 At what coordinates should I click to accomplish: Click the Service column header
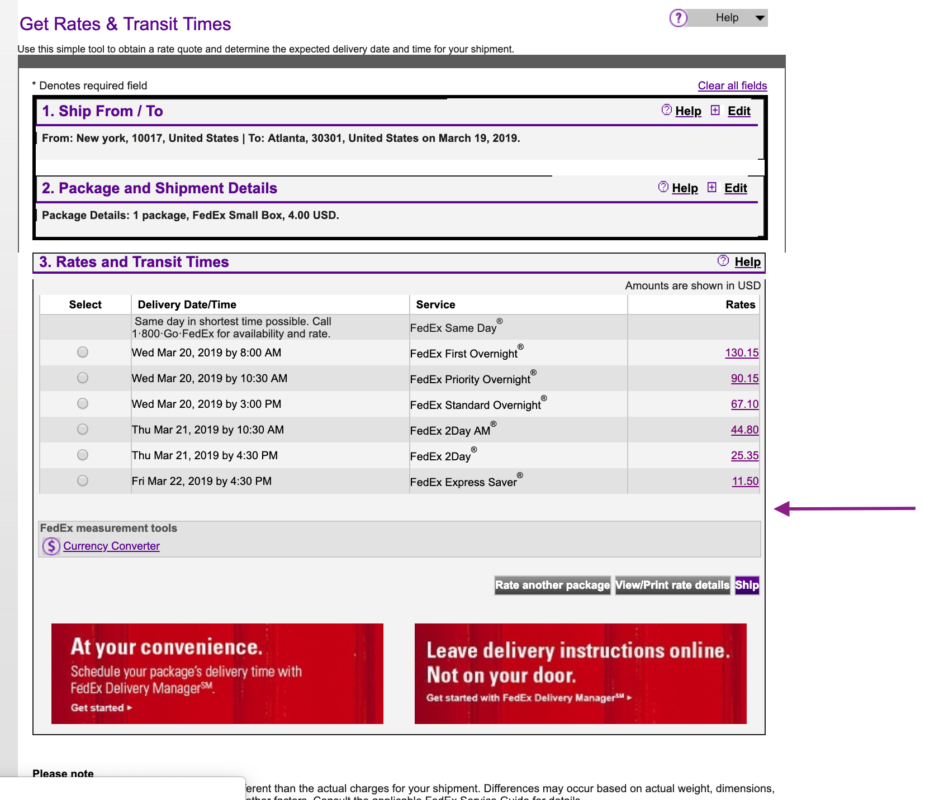tap(435, 304)
